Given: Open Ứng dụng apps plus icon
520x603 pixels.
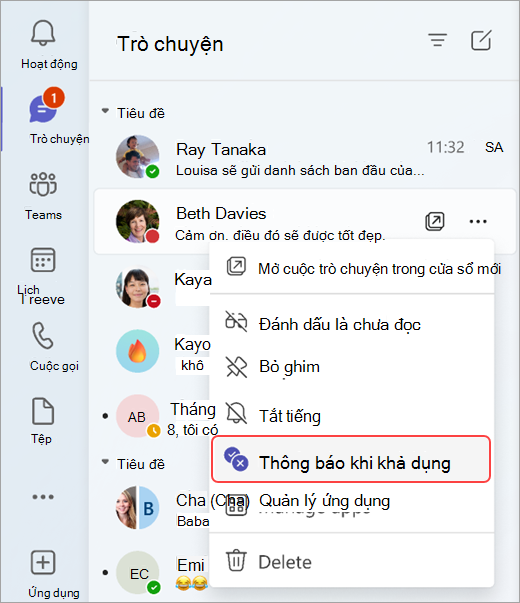Looking at the screenshot, I should (43, 563).
